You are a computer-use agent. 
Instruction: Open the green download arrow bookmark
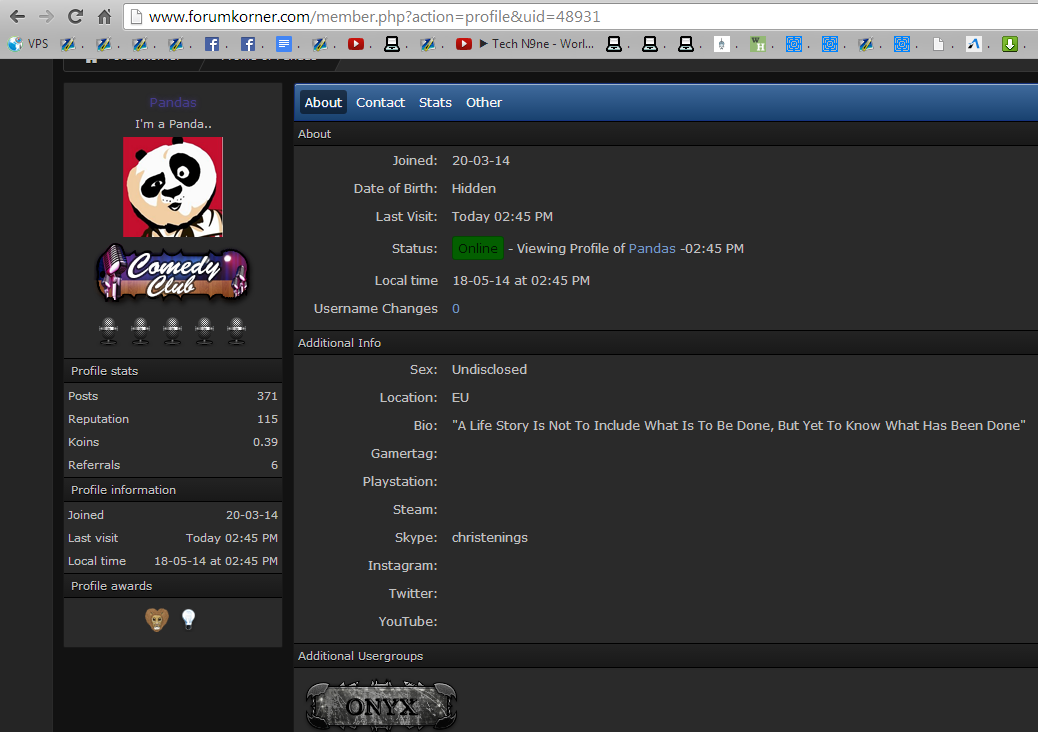pos(1010,44)
